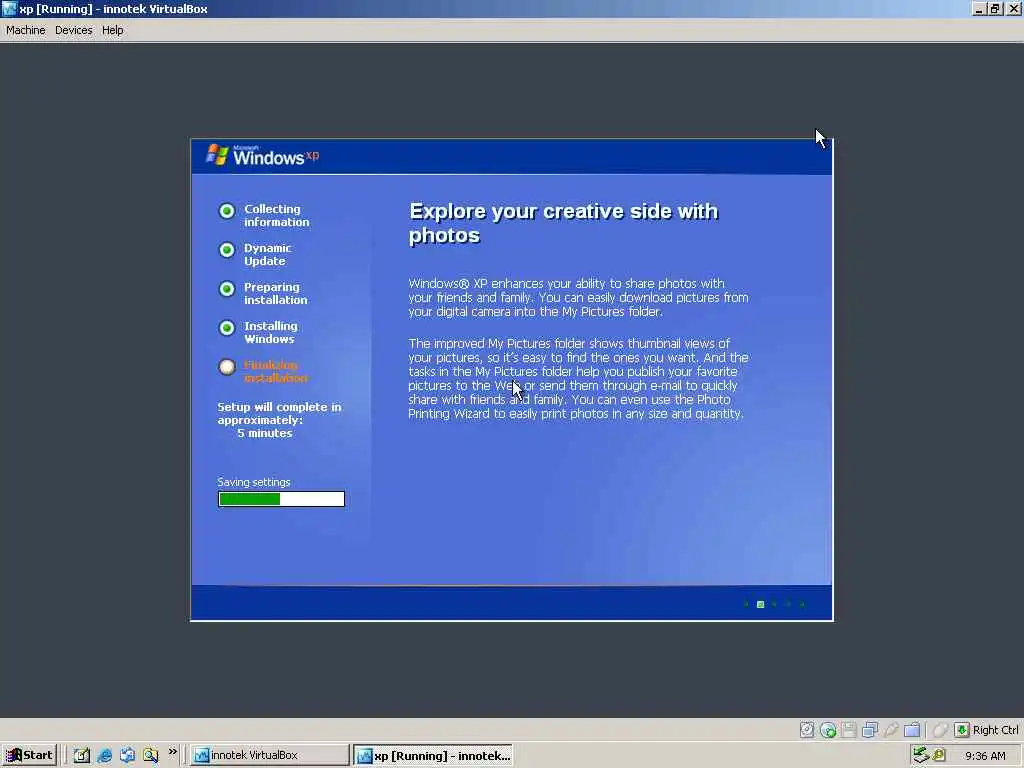Viewport: 1024px width, 768px height.
Task: Click the floppy disk status icon
Action: [x=849, y=729]
